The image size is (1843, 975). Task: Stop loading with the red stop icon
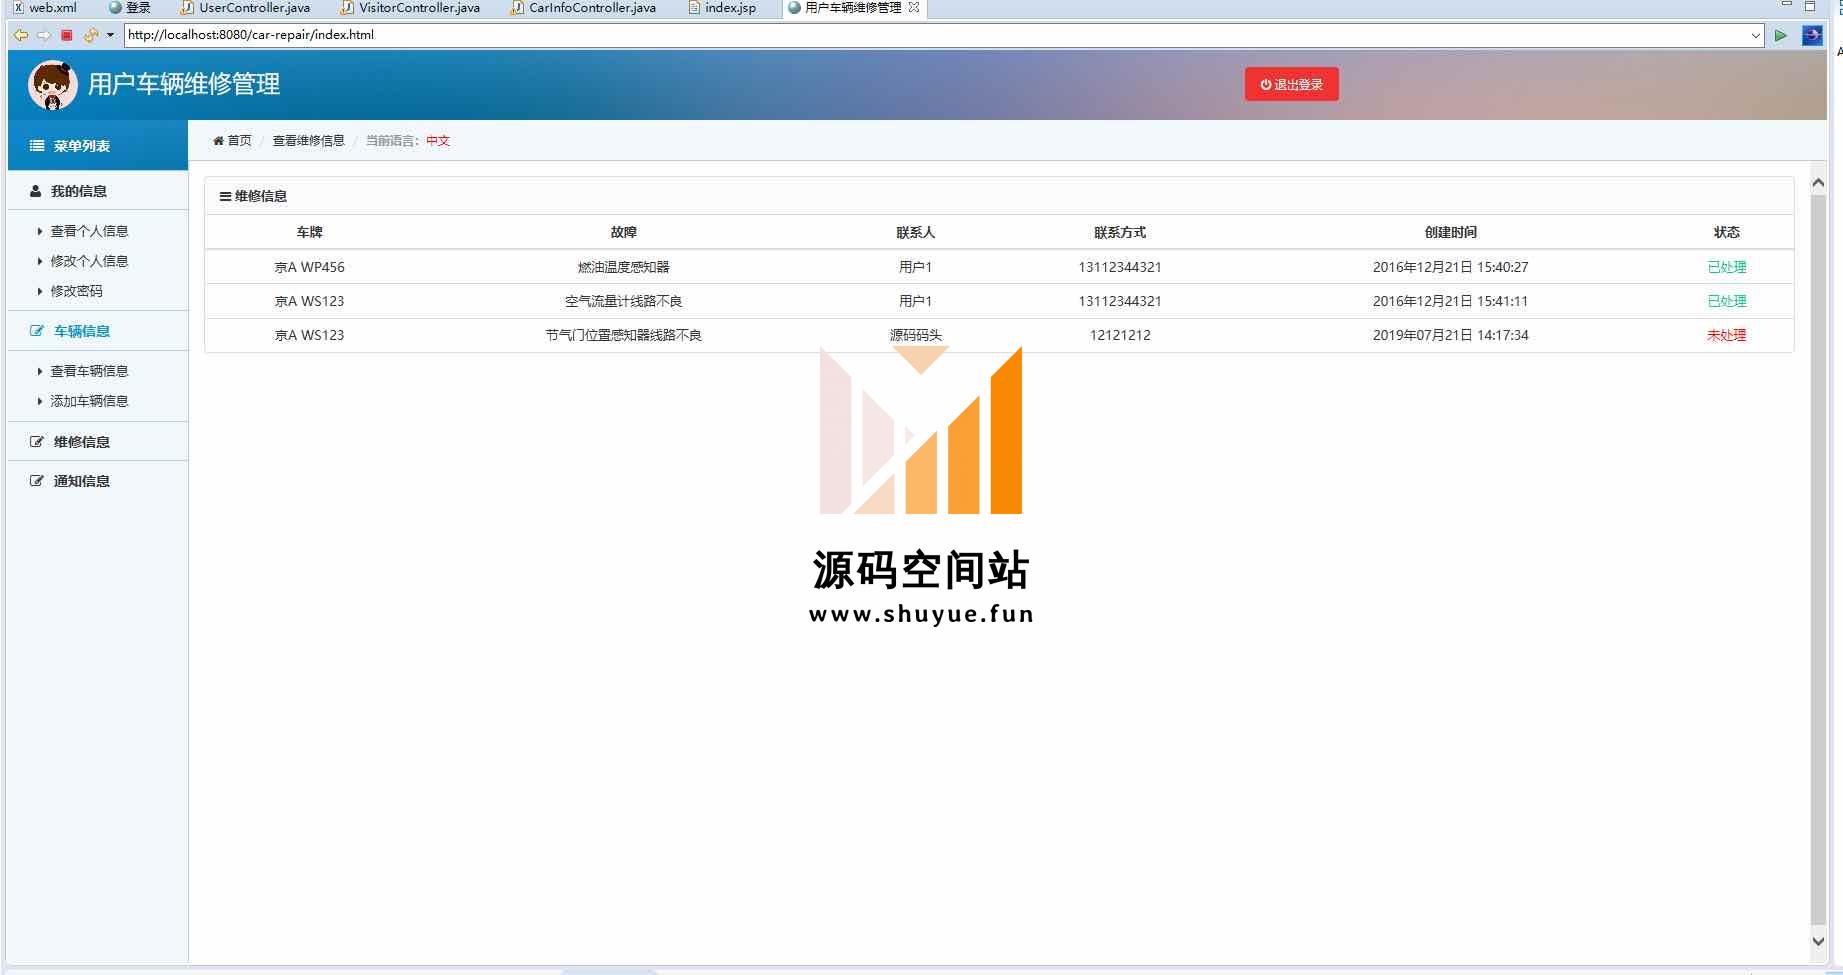pyautogui.click(x=67, y=35)
